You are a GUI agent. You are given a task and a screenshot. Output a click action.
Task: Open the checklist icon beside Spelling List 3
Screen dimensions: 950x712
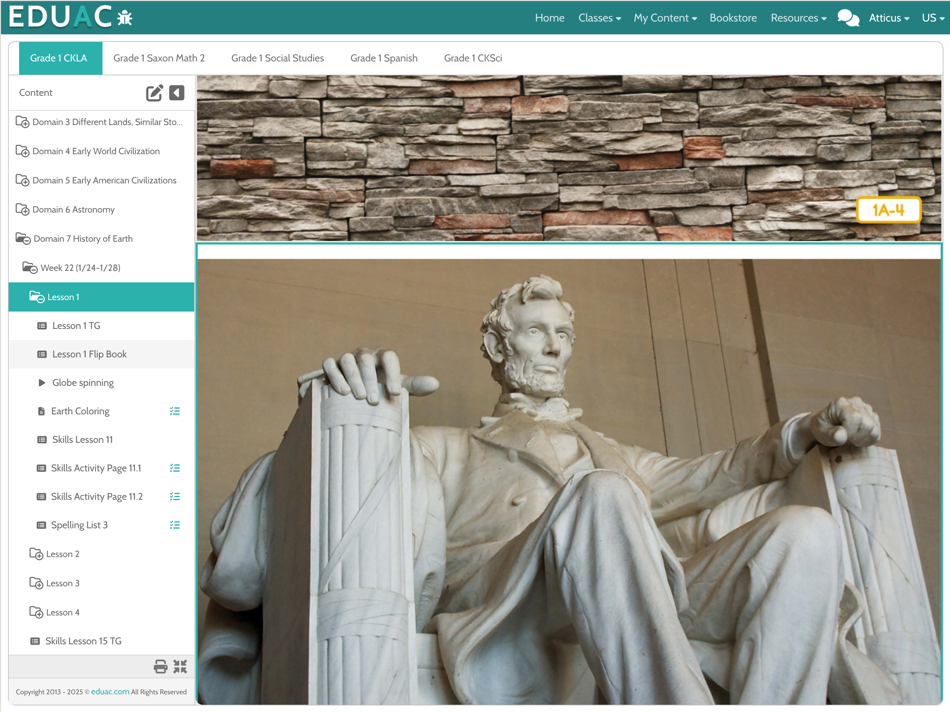tap(175, 525)
